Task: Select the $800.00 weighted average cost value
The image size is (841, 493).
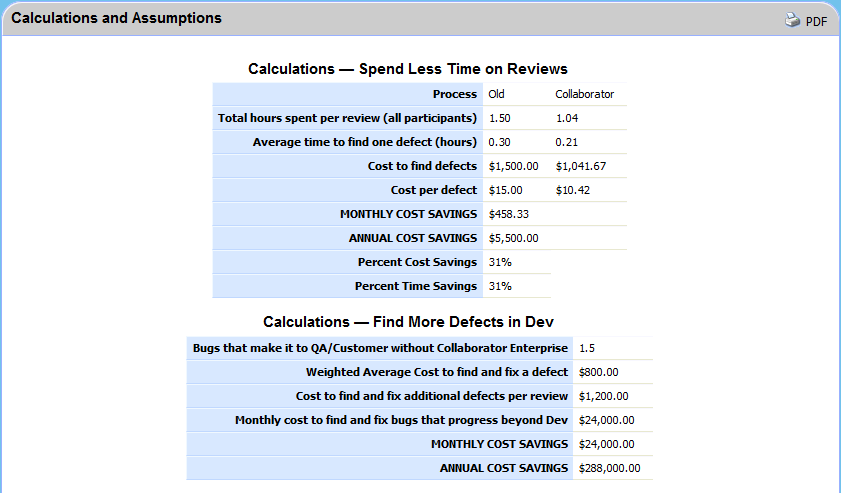Action: click(601, 372)
